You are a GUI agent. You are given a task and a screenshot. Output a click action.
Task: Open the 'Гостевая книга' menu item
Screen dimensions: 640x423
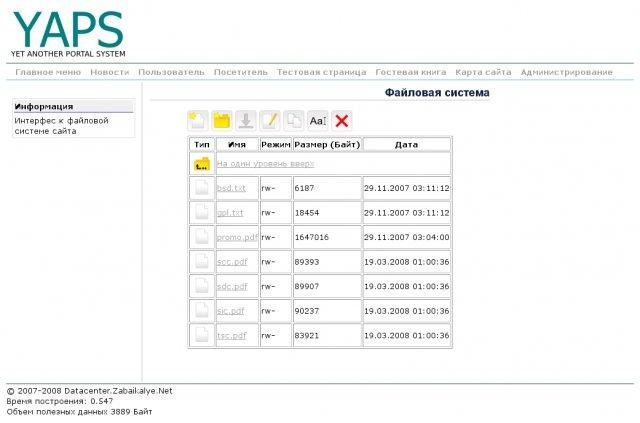point(411,72)
